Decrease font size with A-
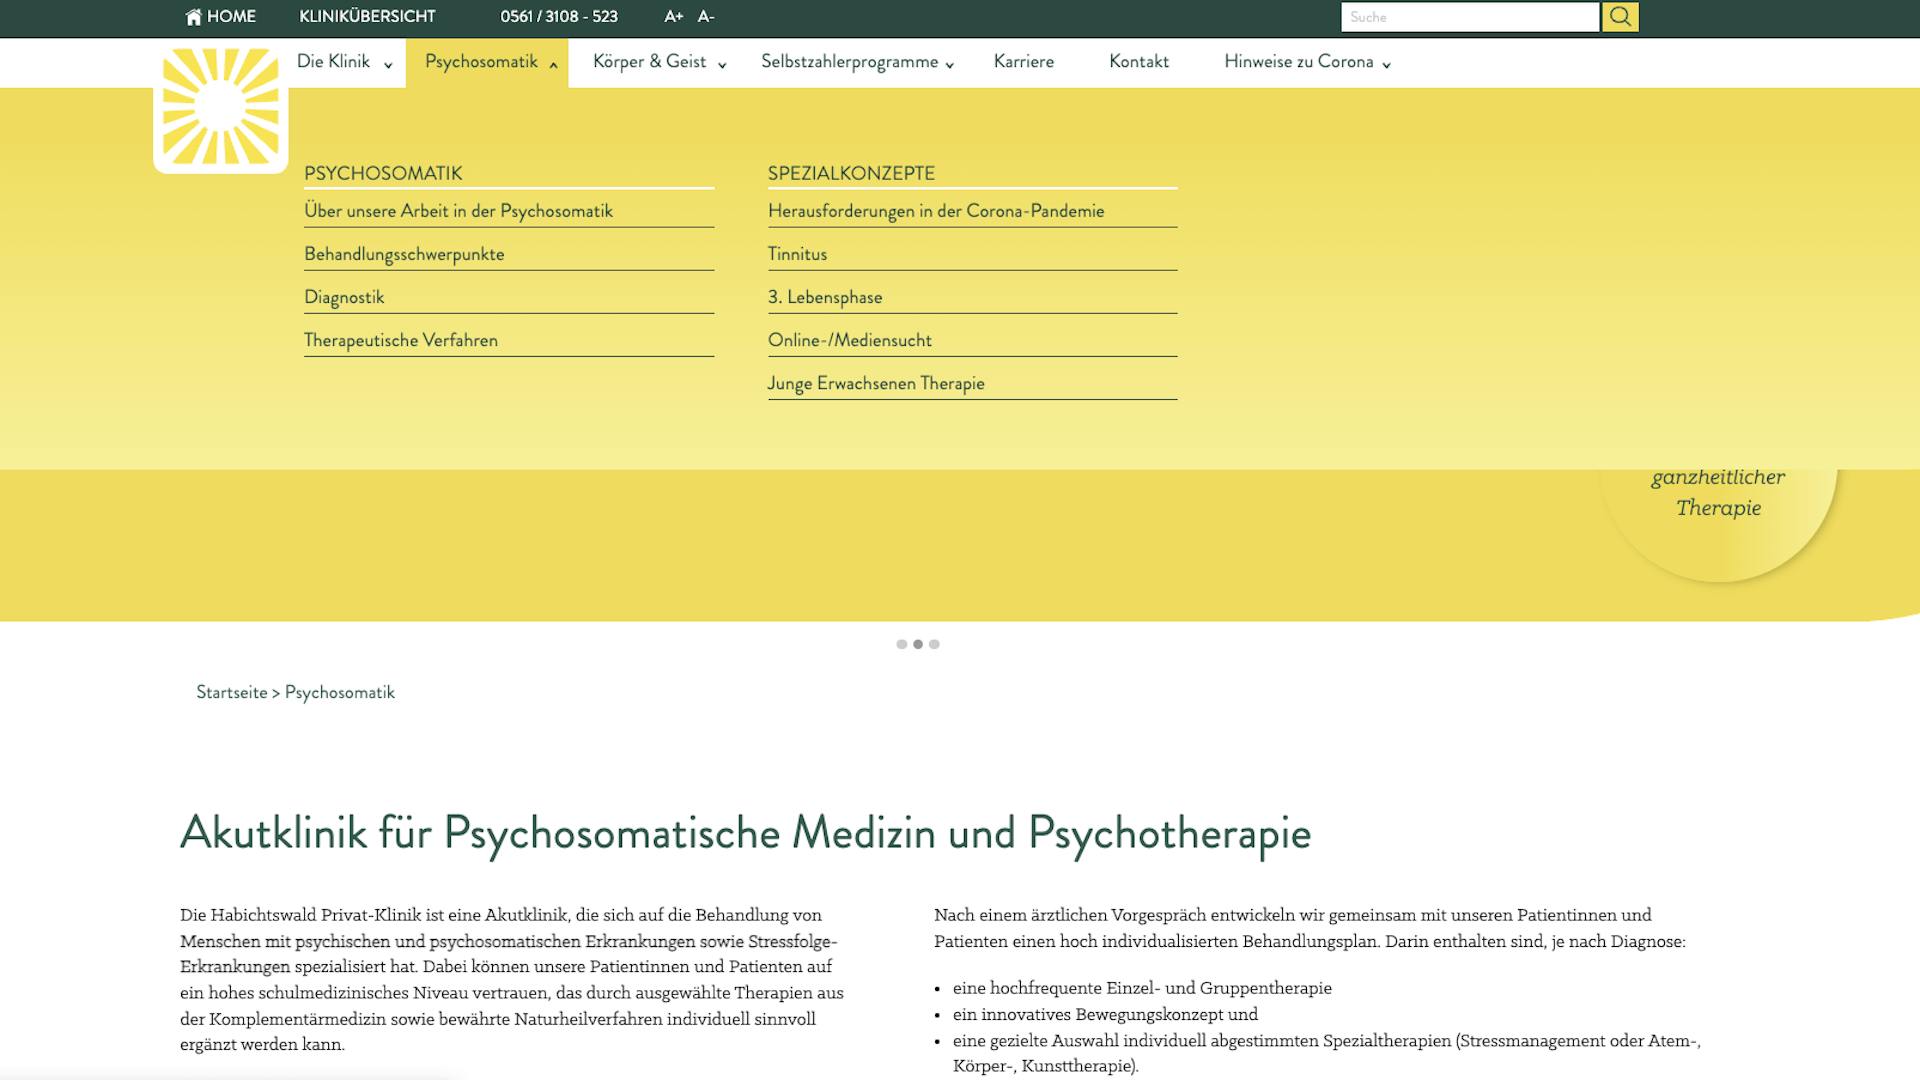Viewport: 1920px width, 1080px height. pyautogui.click(x=706, y=17)
